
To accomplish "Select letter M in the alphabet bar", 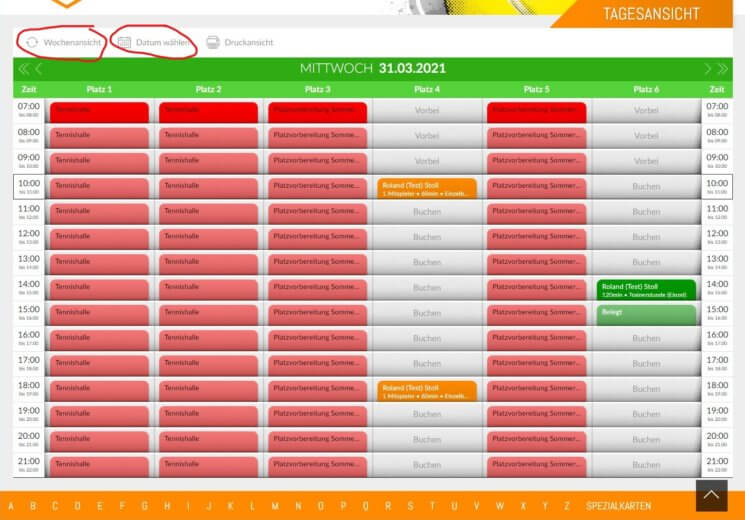I will click(275, 506).
